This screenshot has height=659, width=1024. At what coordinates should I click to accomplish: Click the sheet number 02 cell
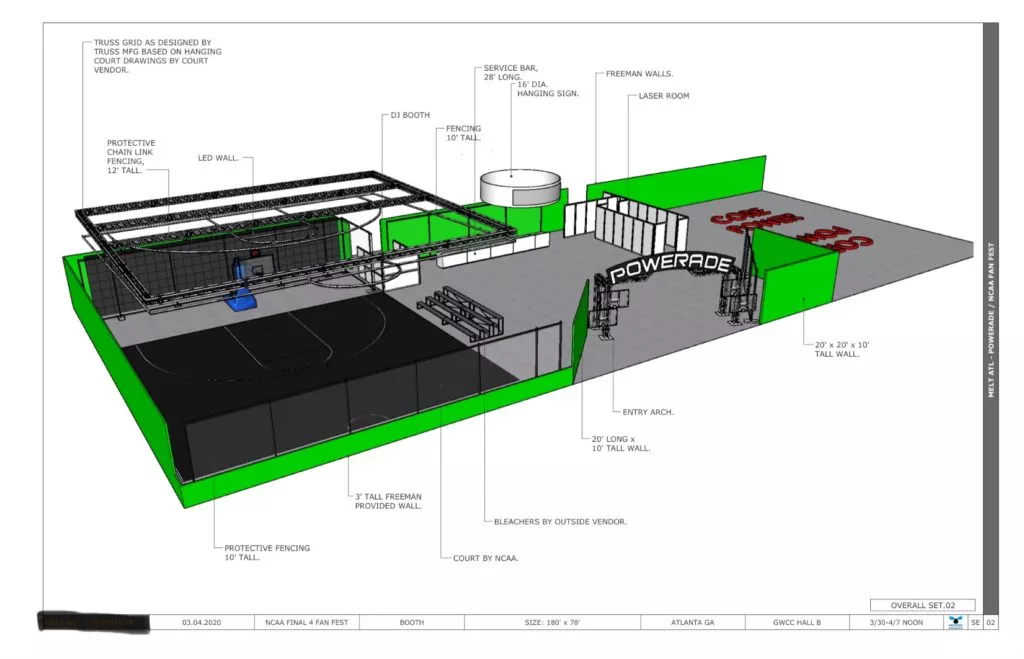coord(991,621)
